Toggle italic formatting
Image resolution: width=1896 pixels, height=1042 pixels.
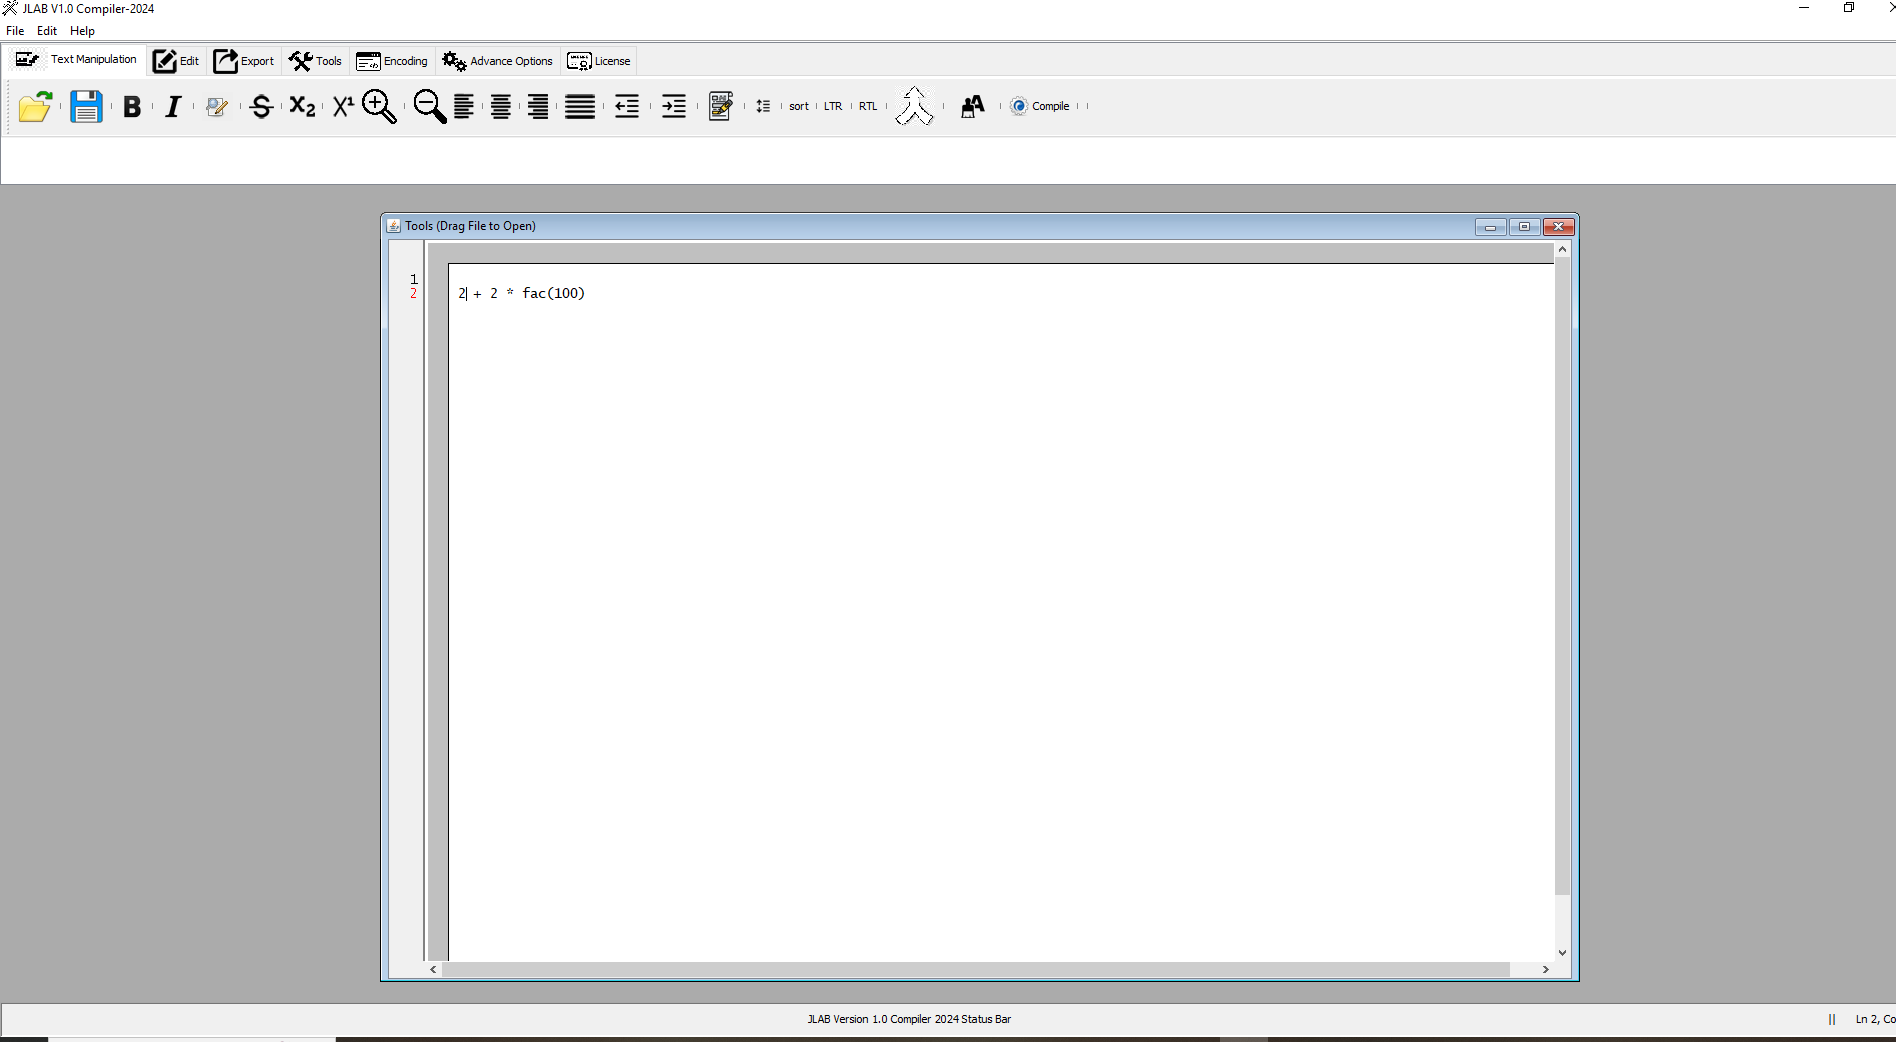click(173, 107)
